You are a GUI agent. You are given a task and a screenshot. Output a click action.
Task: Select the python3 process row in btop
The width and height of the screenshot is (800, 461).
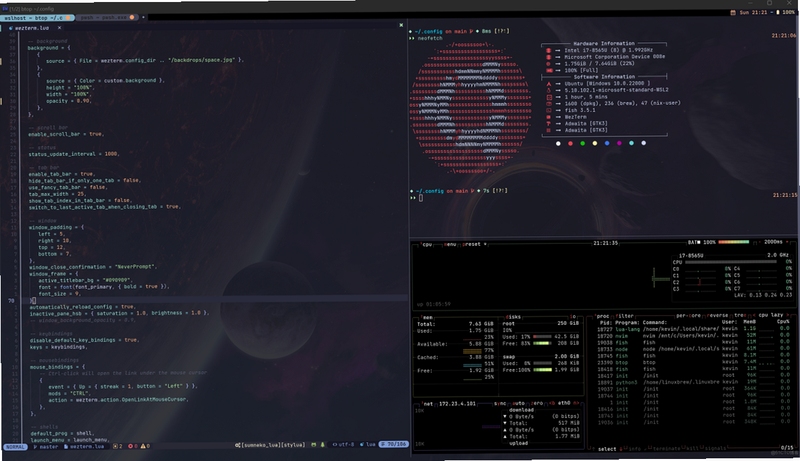693,382
